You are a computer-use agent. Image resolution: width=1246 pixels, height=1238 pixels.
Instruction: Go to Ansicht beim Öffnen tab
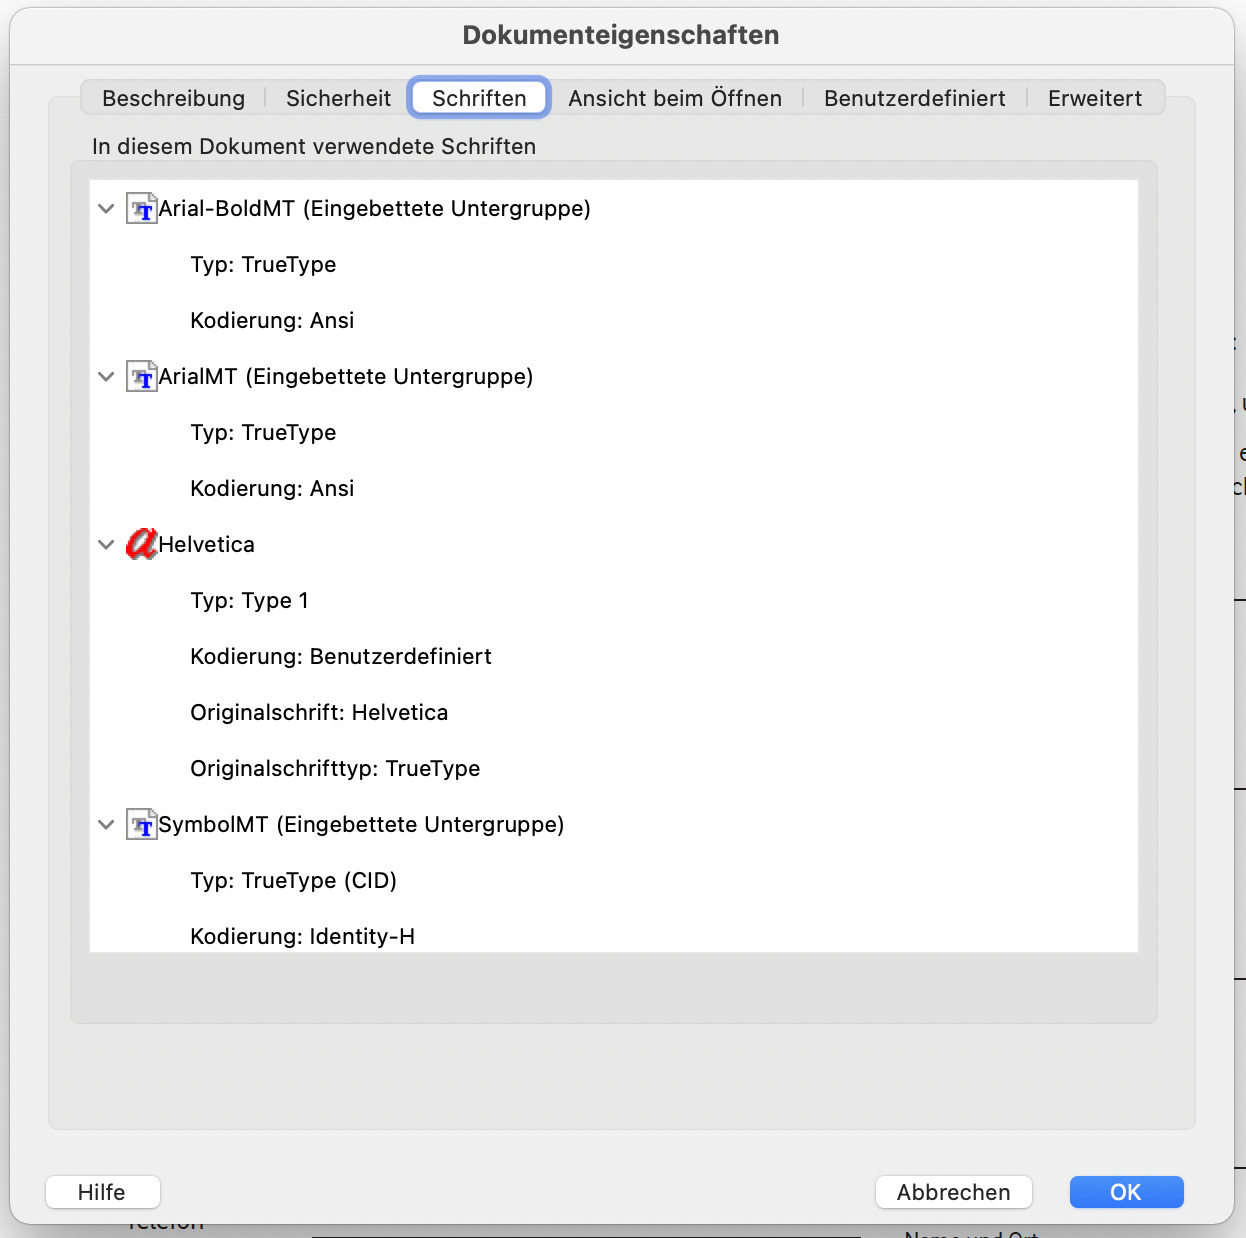click(675, 98)
